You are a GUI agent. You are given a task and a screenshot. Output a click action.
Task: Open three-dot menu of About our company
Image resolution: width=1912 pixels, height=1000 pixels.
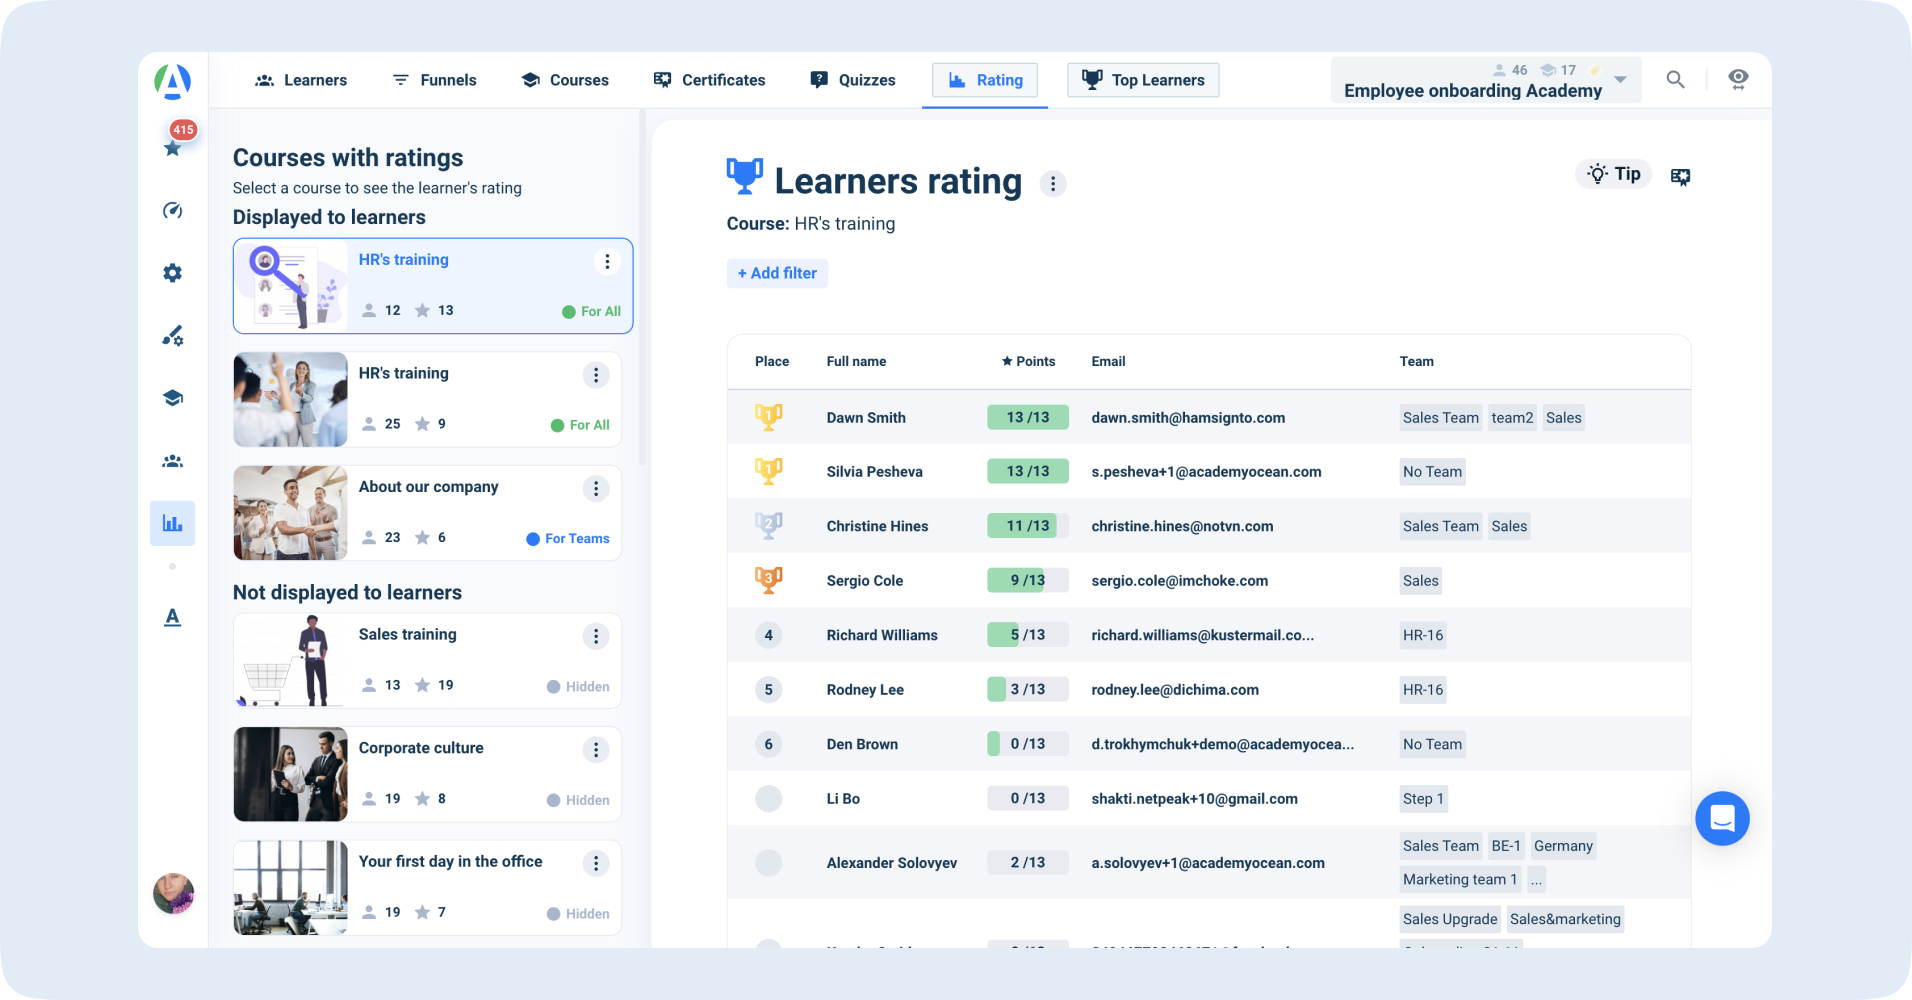[x=596, y=488]
